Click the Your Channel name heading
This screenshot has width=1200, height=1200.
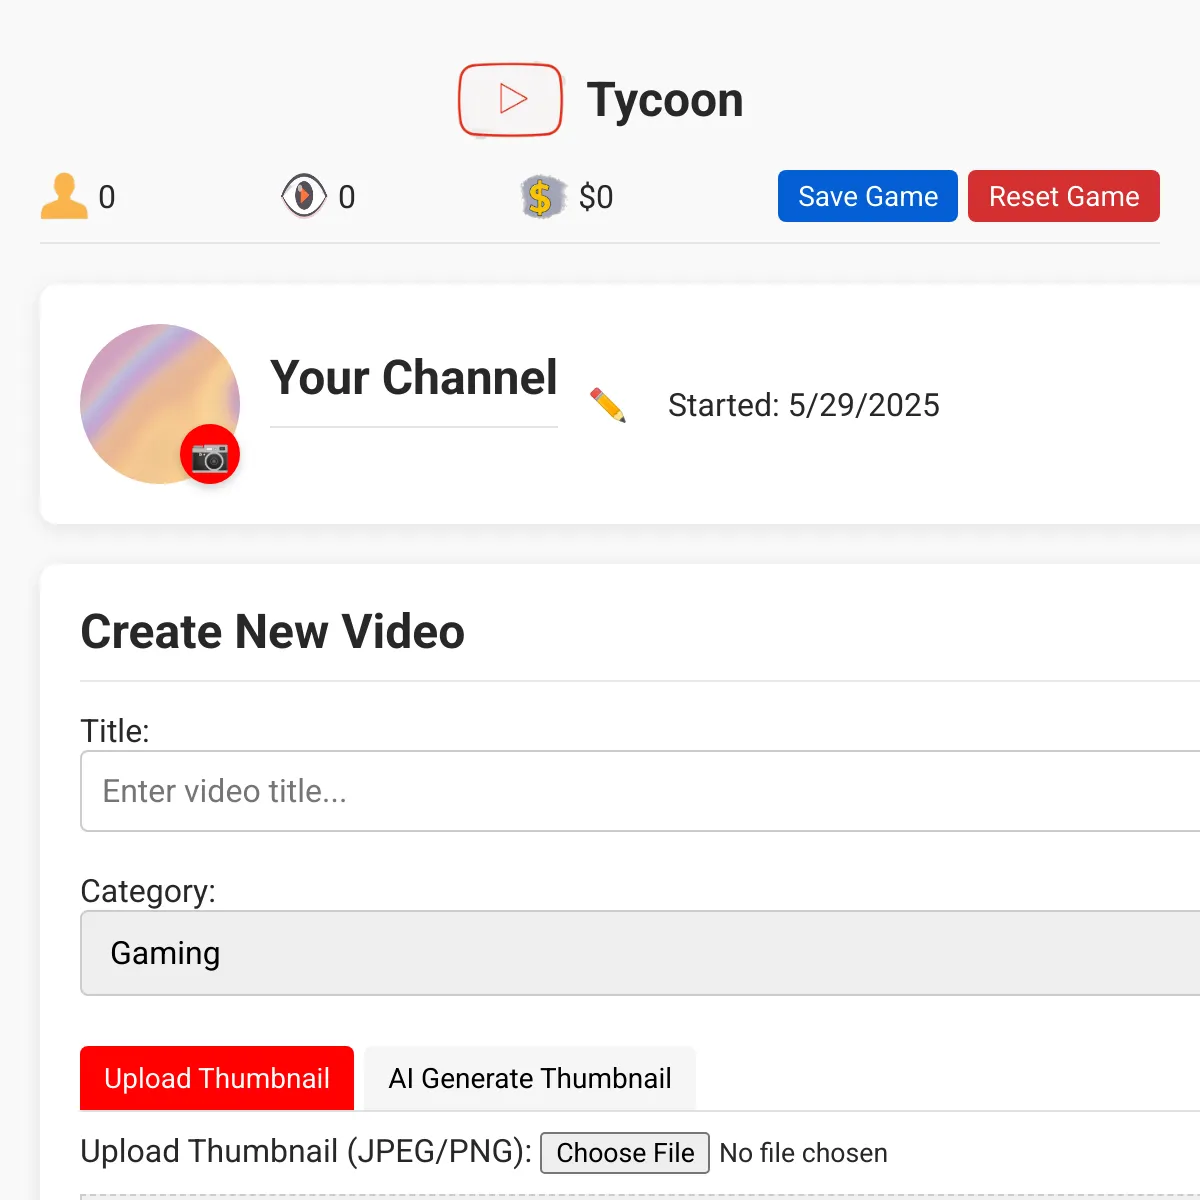[x=414, y=378]
